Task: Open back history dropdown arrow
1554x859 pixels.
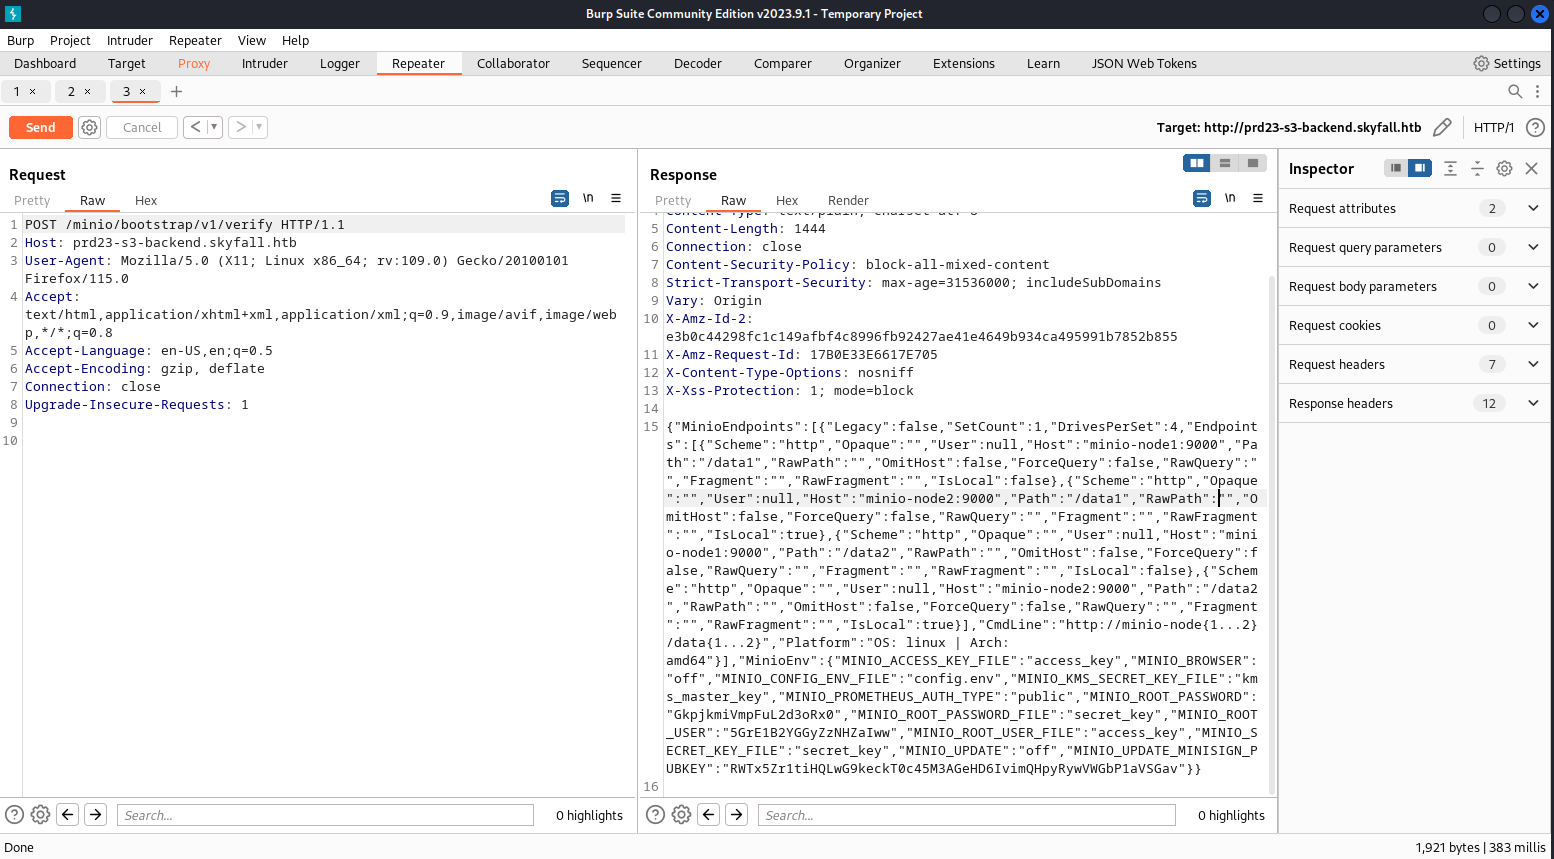Action: tap(214, 127)
